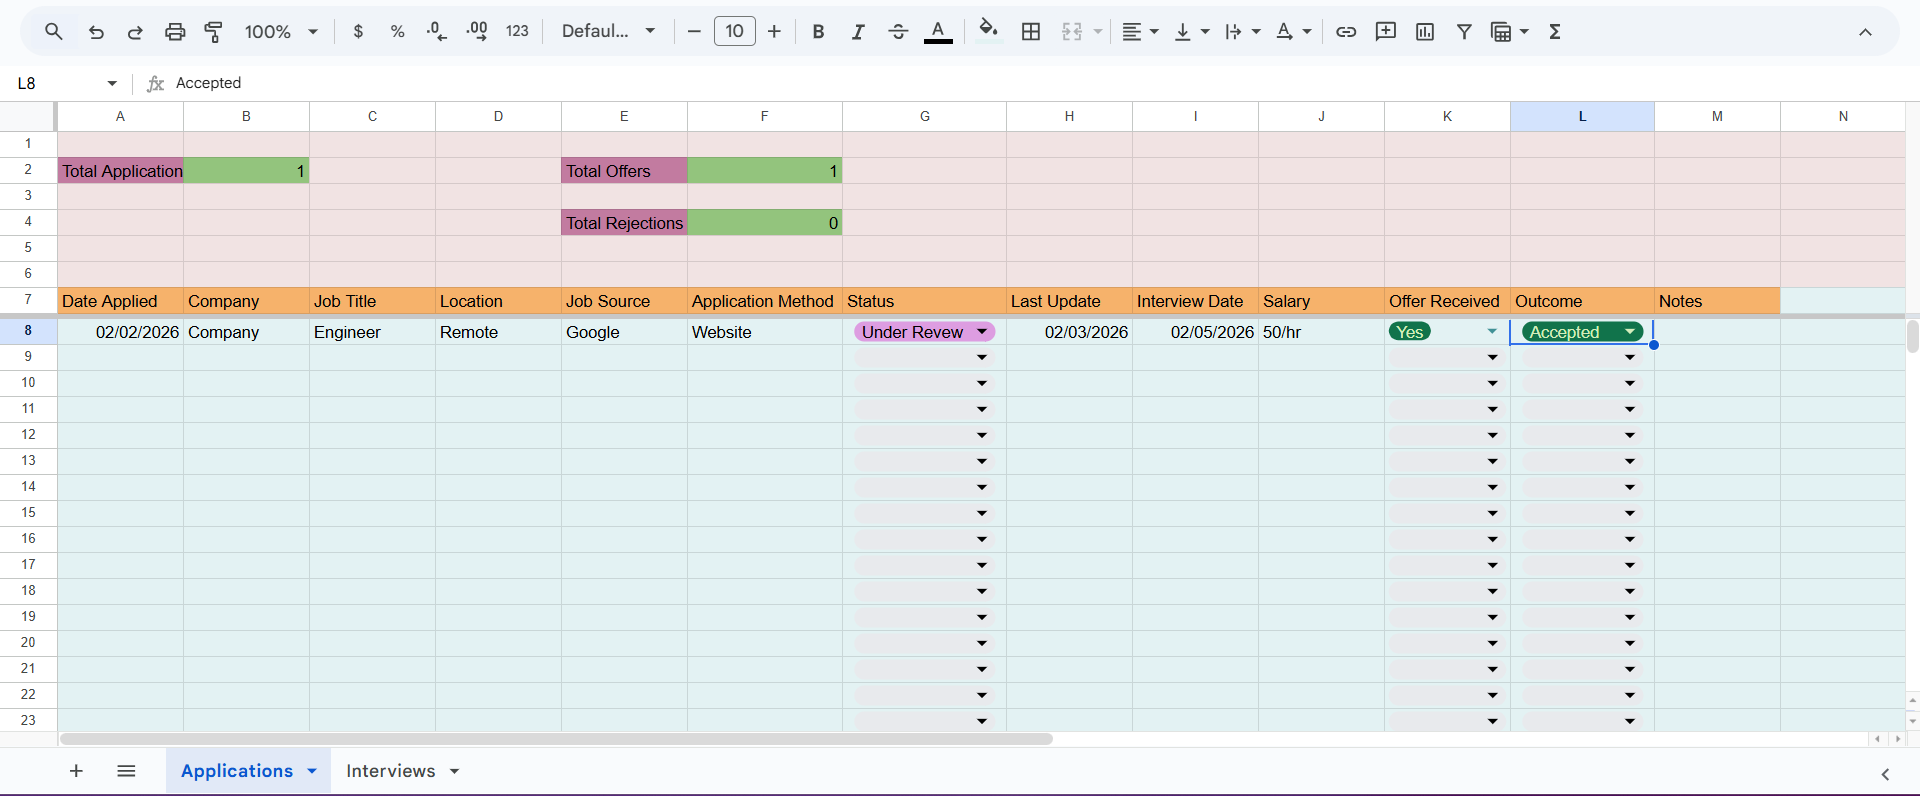Click the insert link icon

(x=1346, y=32)
